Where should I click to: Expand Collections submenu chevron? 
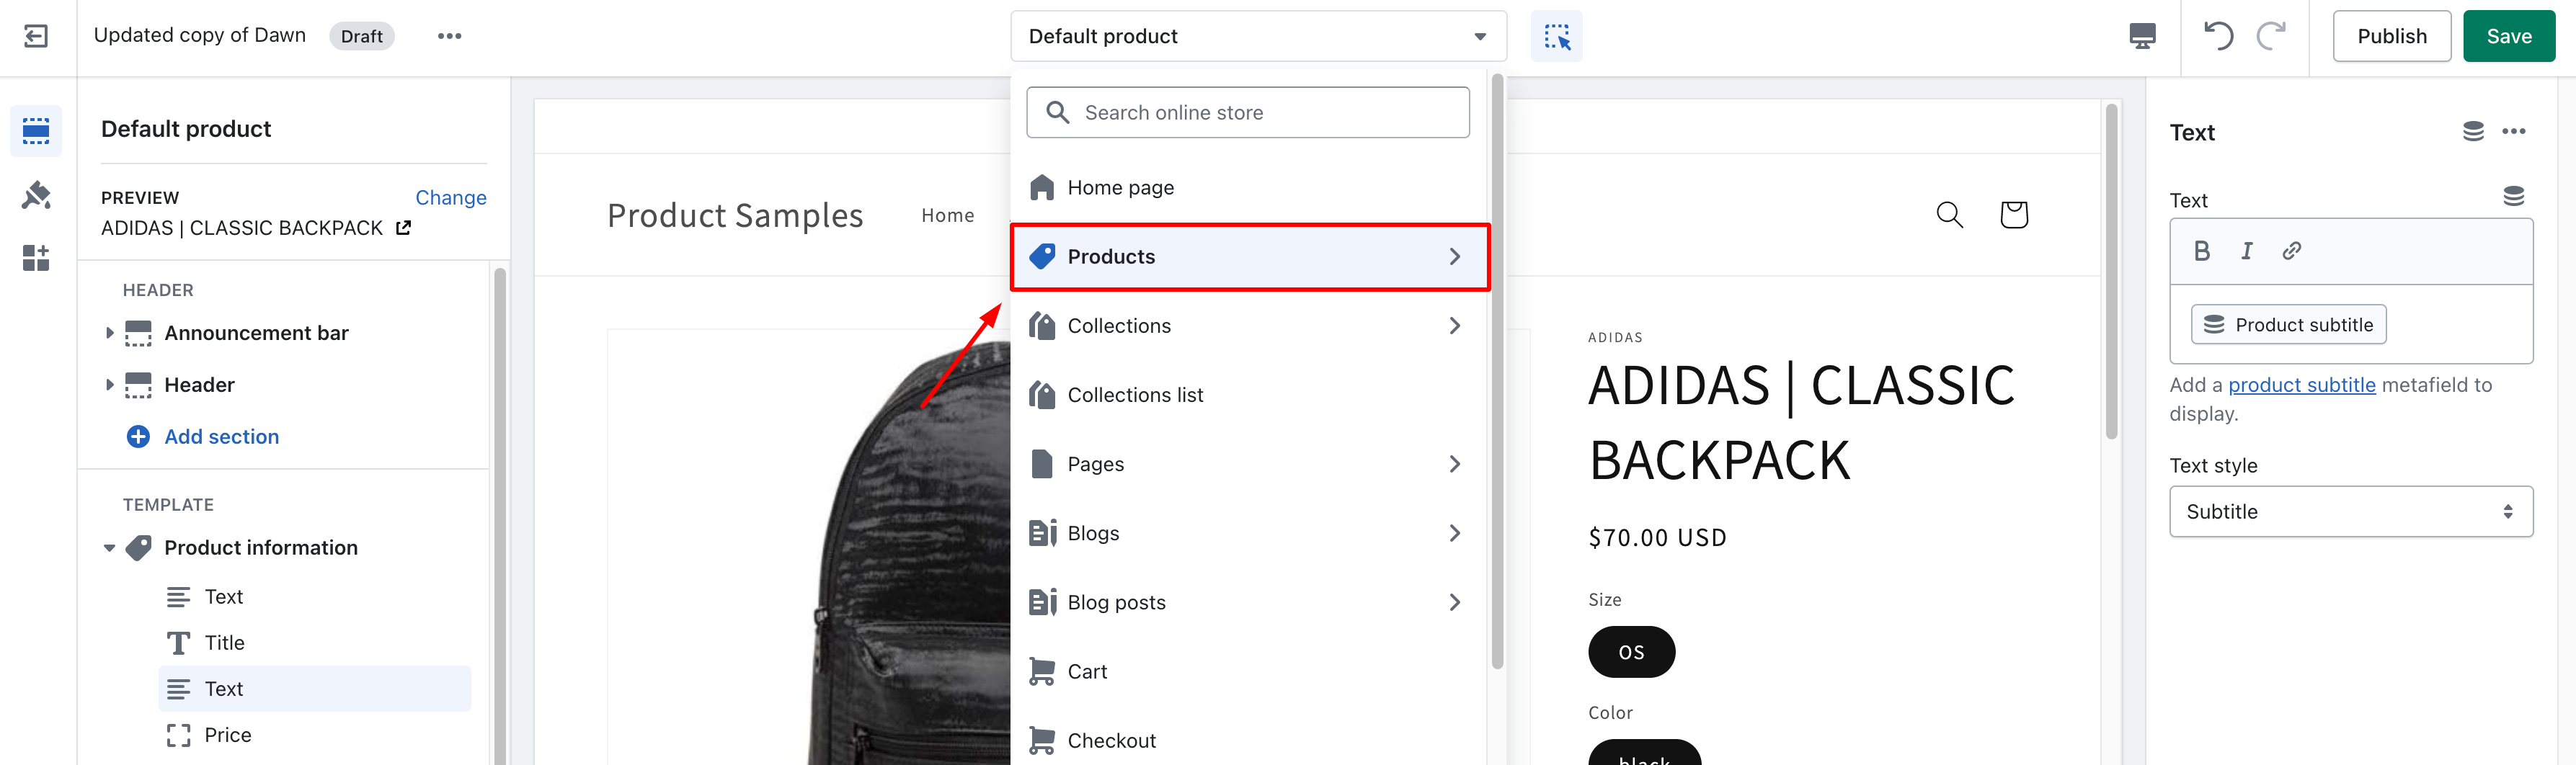click(x=1454, y=326)
